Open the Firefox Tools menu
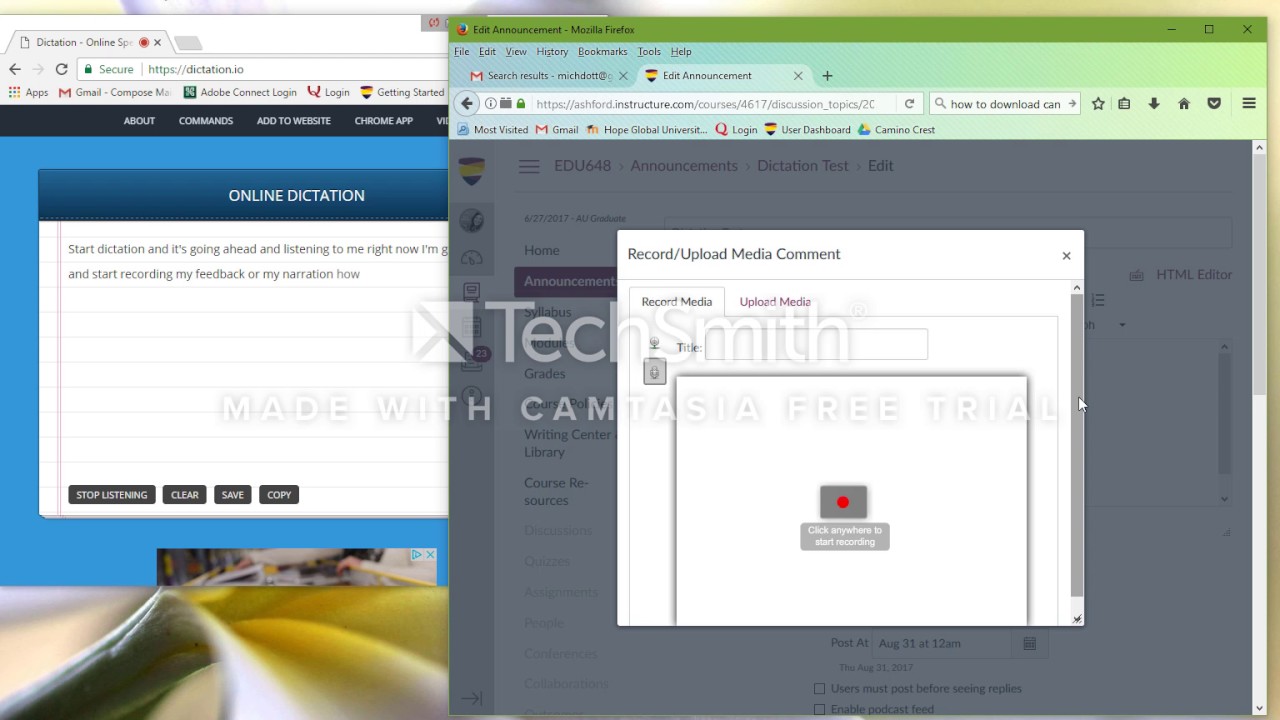The image size is (1280, 720). click(x=649, y=52)
